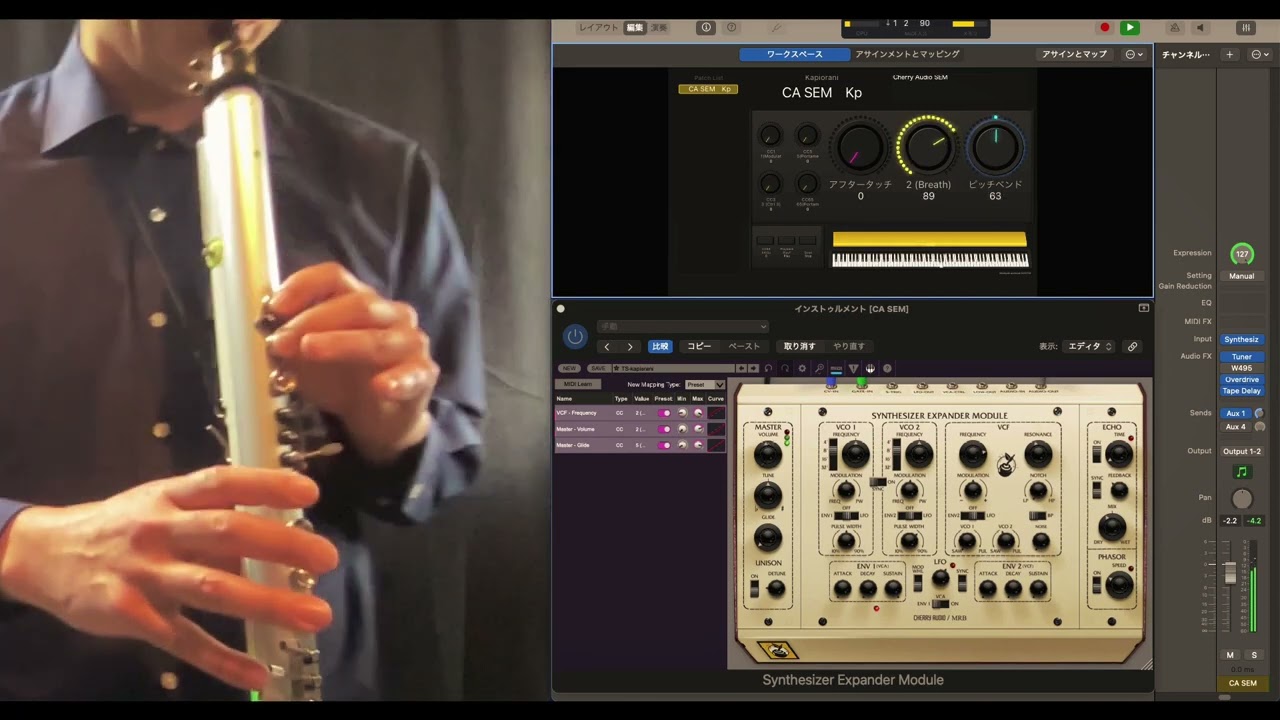This screenshot has width=1280, height=720.
Task: Click the 比較 compare button
Action: (660, 347)
